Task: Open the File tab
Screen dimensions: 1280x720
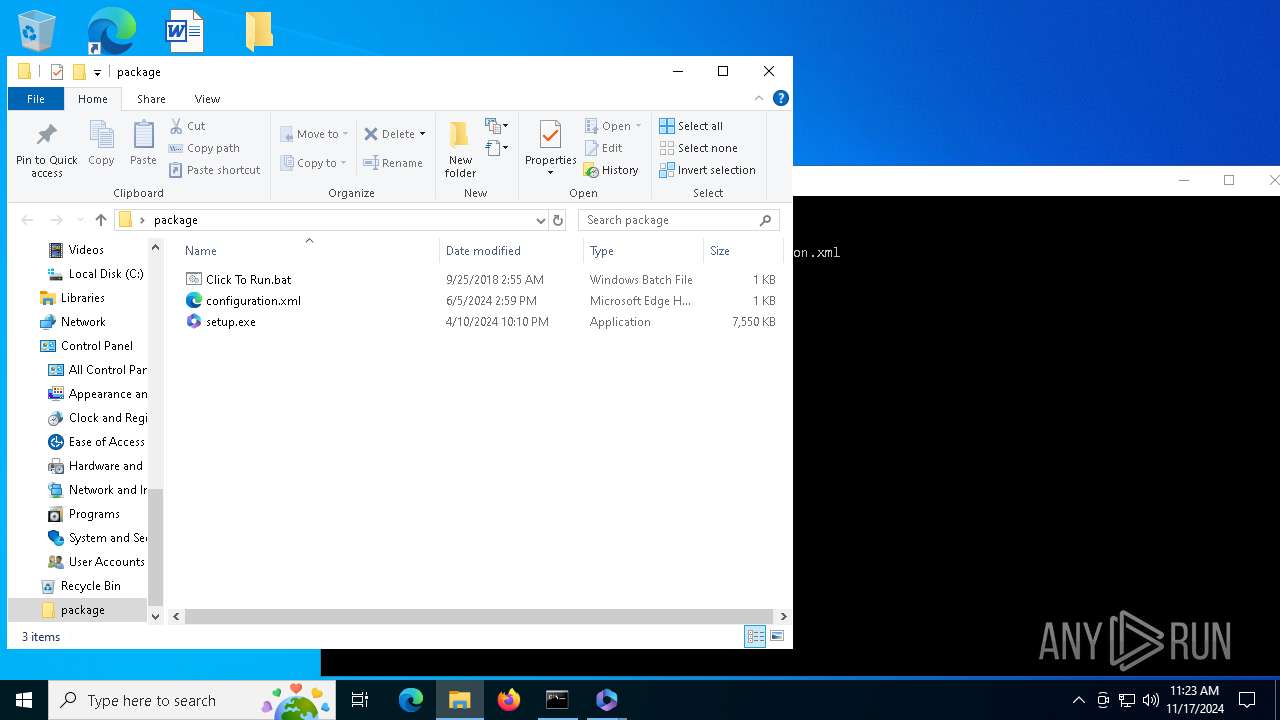Action: point(35,99)
